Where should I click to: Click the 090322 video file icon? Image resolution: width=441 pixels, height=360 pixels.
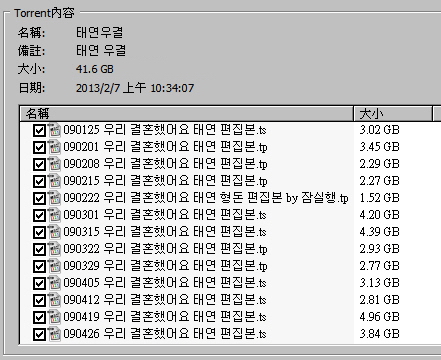[54, 249]
